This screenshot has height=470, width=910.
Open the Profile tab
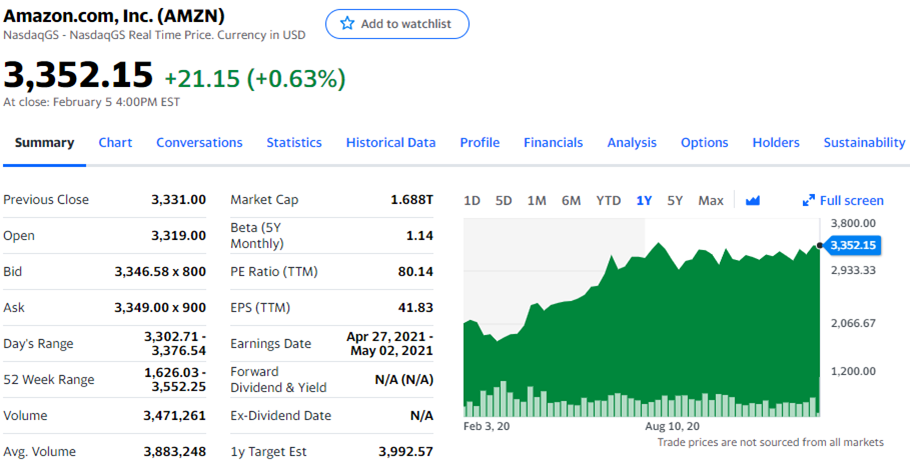(x=480, y=143)
